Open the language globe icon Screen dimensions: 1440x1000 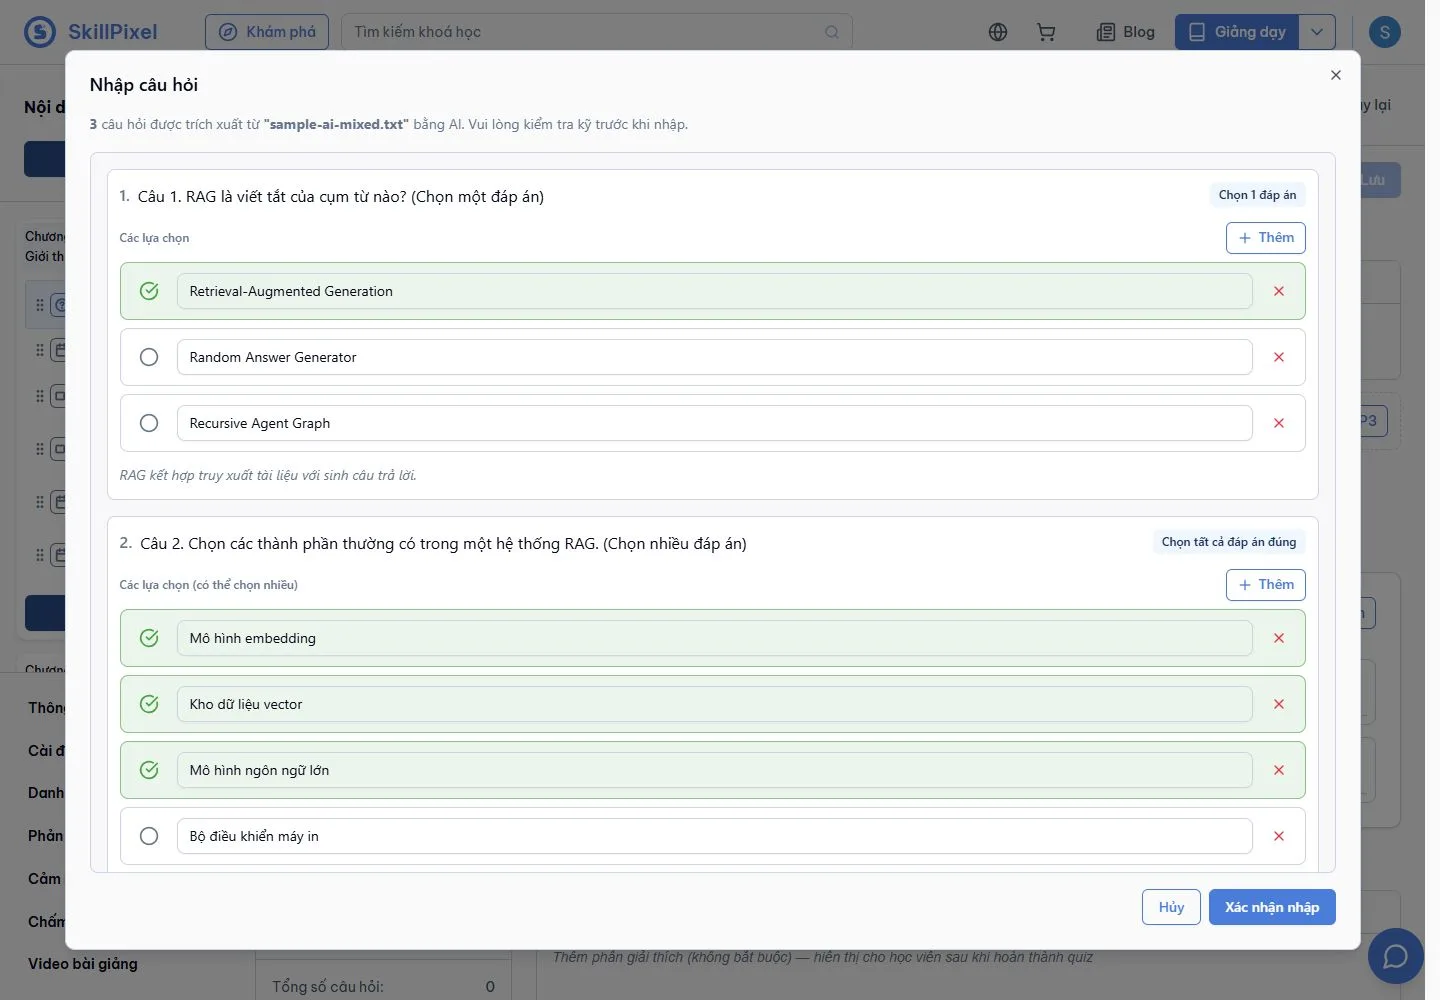coord(997,32)
